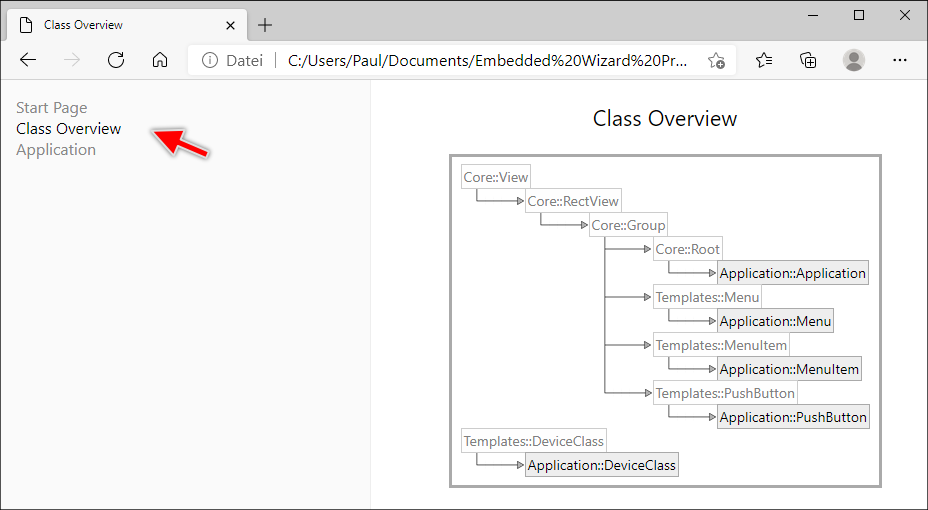The image size is (928, 510).
Task: Open the Collections icon in toolbar
Action: point(809,60)
